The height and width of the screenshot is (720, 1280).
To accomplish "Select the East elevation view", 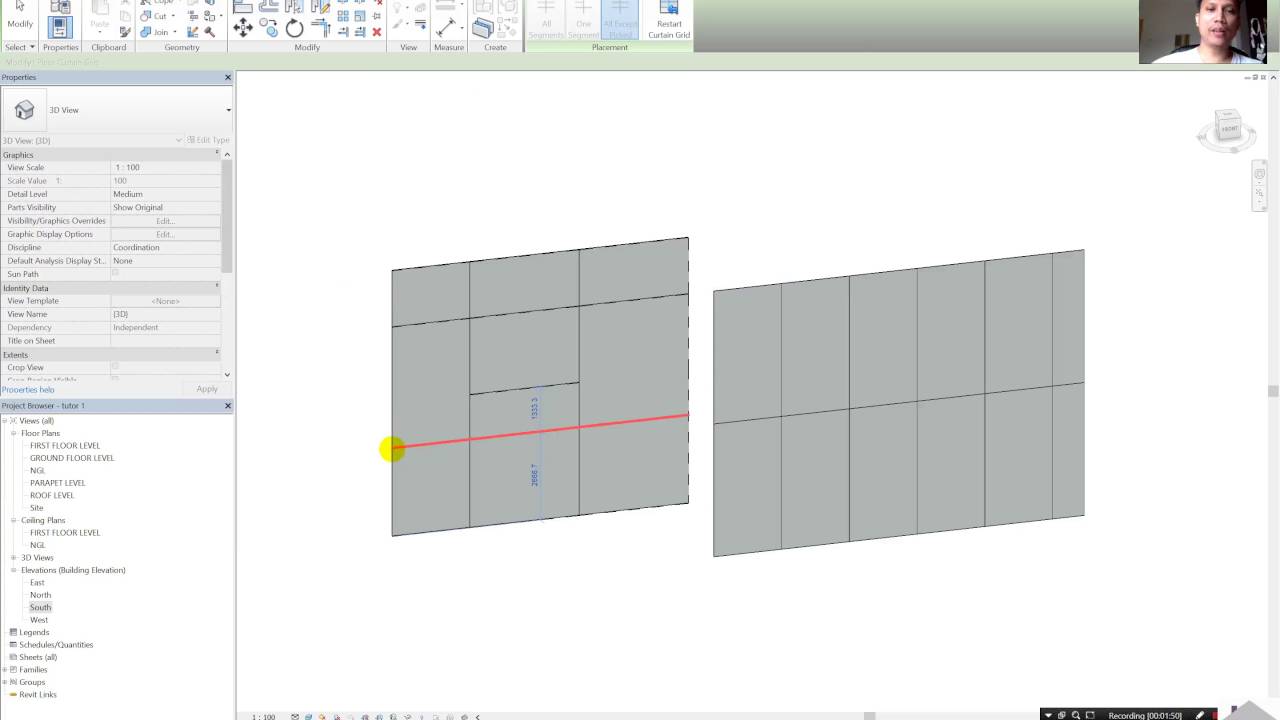I will 37,582.
